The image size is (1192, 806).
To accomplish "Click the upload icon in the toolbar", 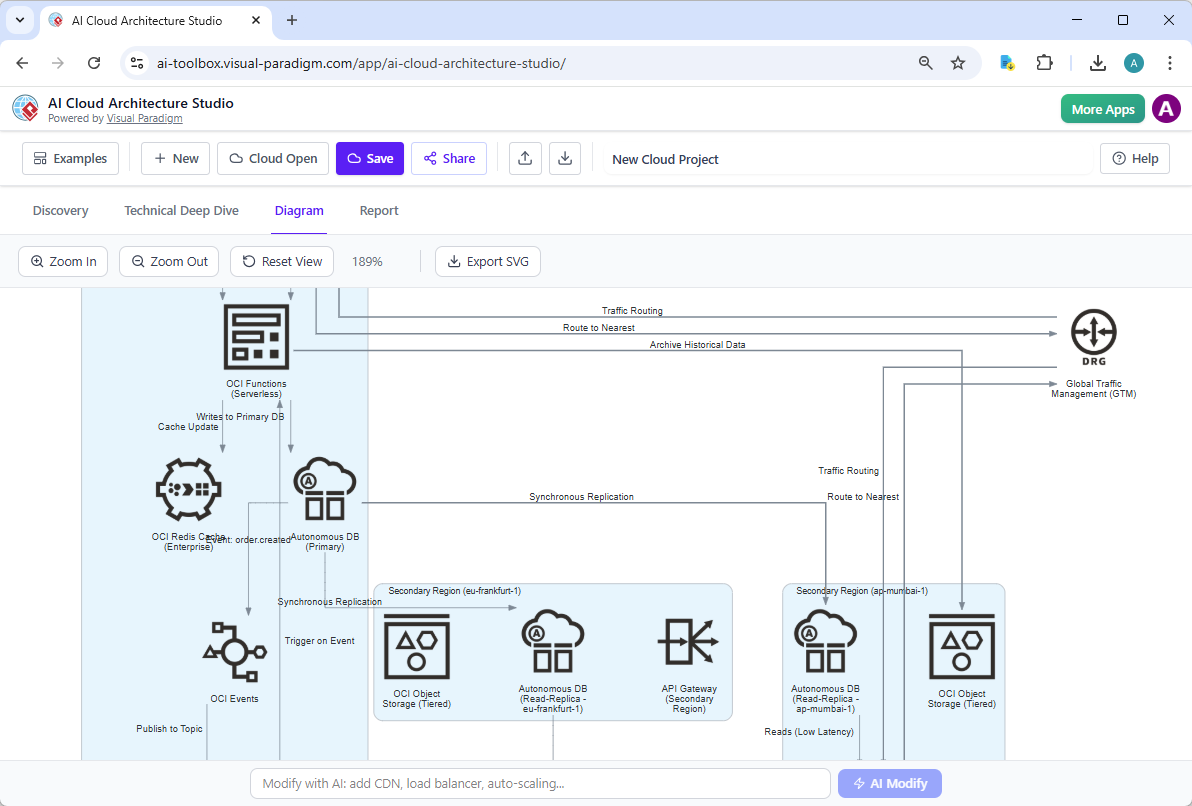I will 525,158.
